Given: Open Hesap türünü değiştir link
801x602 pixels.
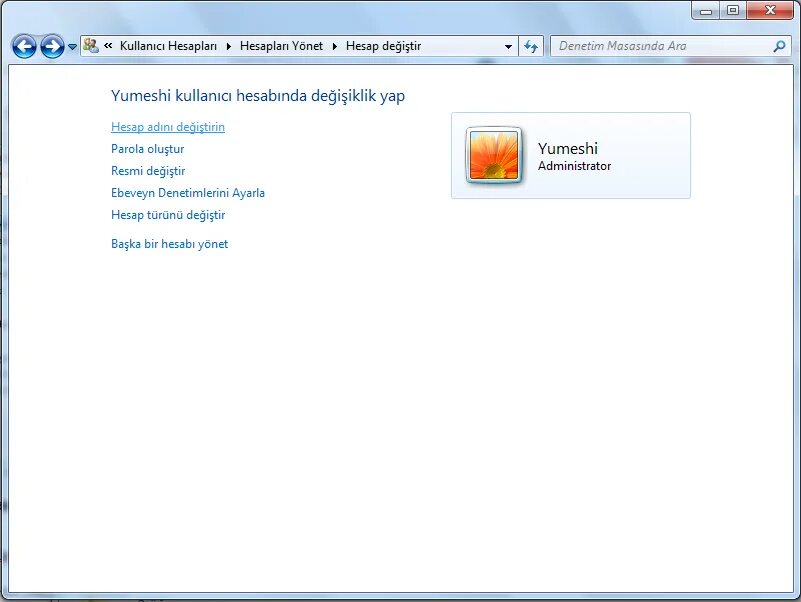Looking at the screenshot, I should point(168,215).
